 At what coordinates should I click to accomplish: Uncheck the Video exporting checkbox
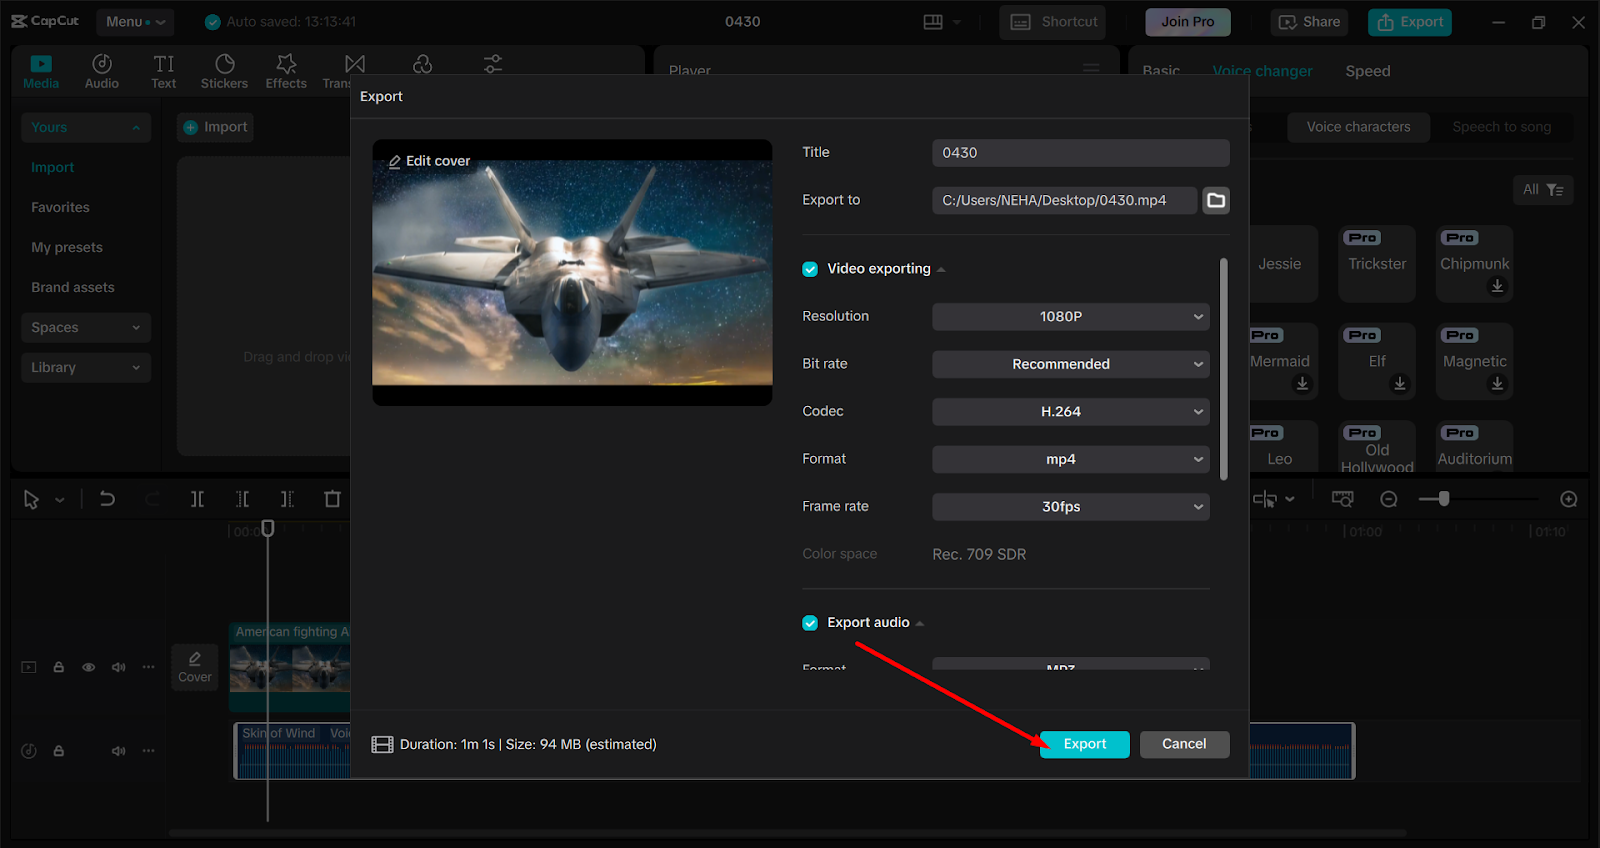pyautogui.click(x=810, y=269)
